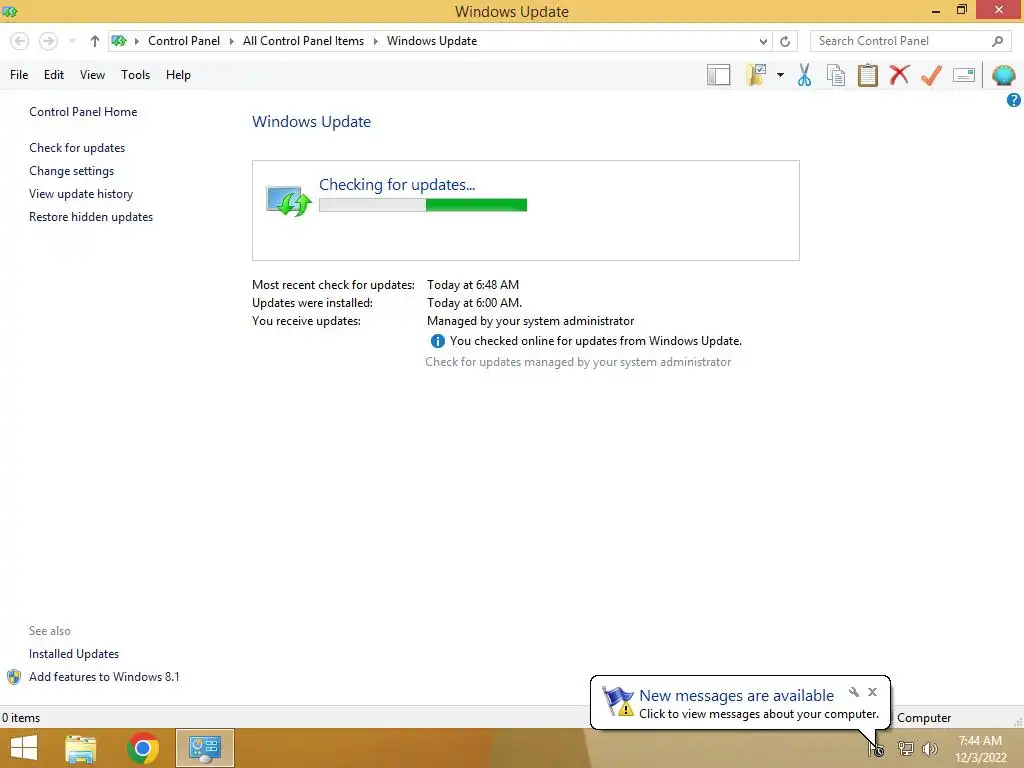Image resolution: width=1024 pixels, height=768 pixels.
Task: Click the envelope card toolbar icon
Action: (x=964, y=75)
